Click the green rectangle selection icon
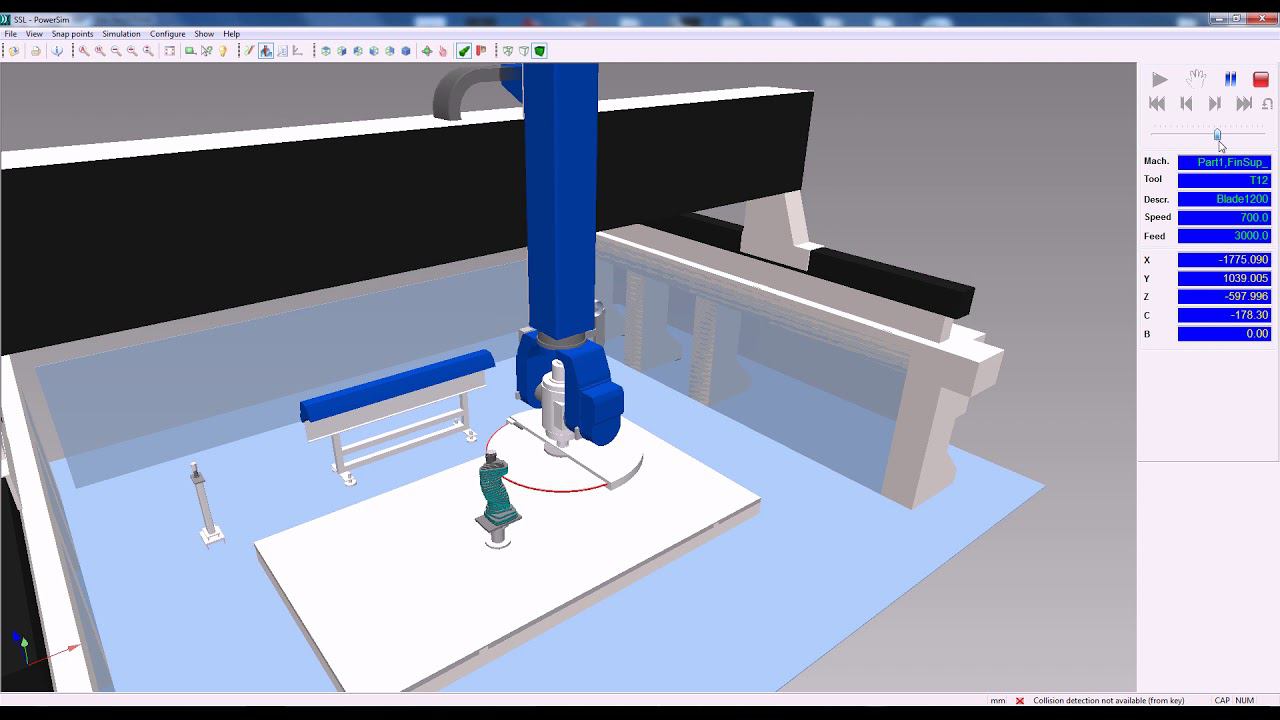 pyautogui.click(x=190, y=51)
